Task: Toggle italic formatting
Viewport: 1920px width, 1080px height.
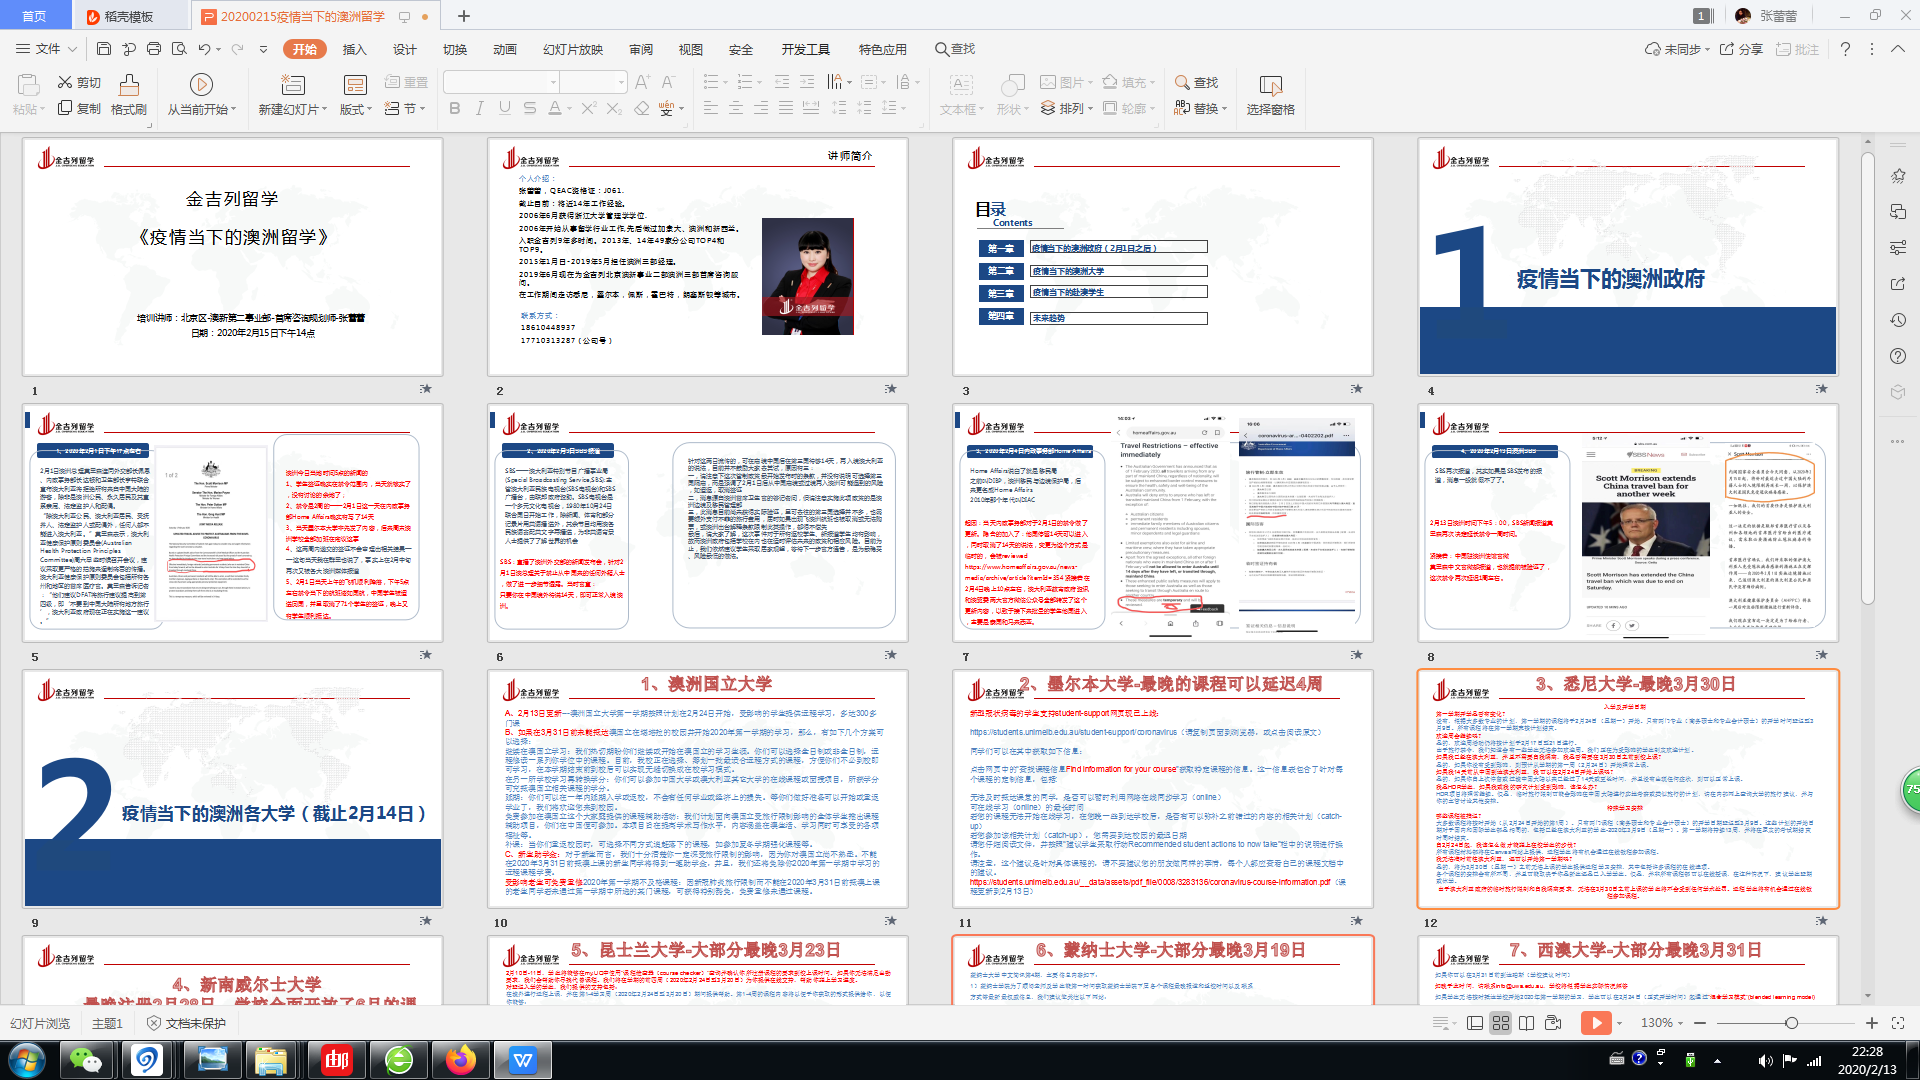Action: 480,108
